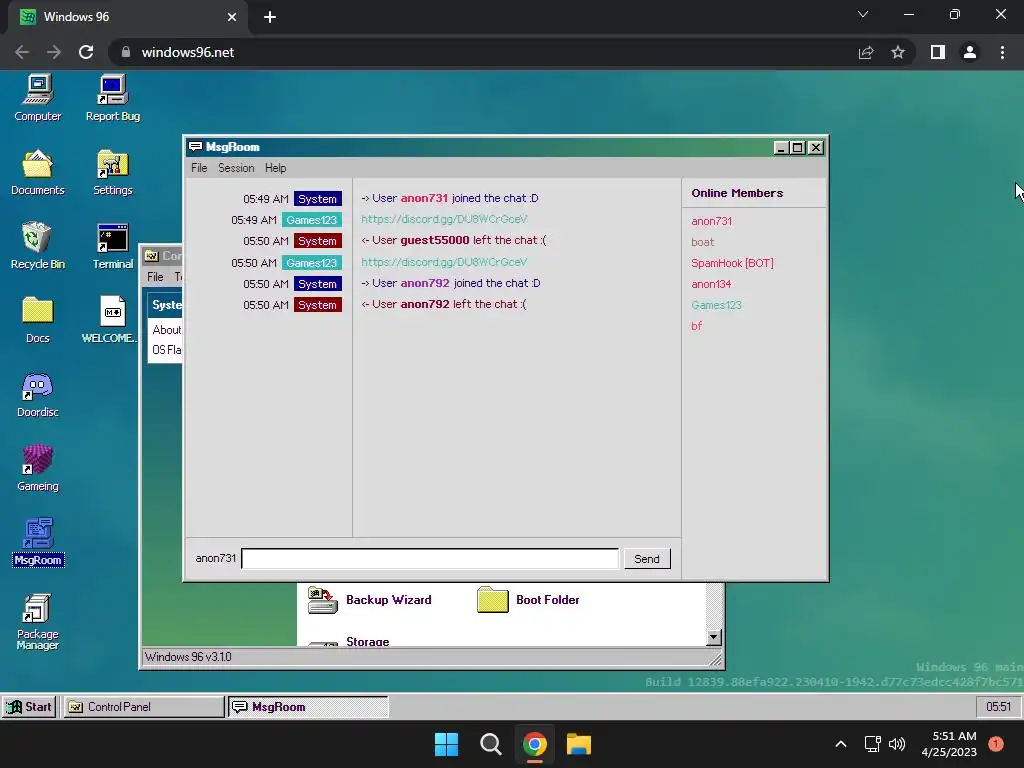Click the MsgRoom taskbar button
The image size is (1024, 768).
[308, 707]
